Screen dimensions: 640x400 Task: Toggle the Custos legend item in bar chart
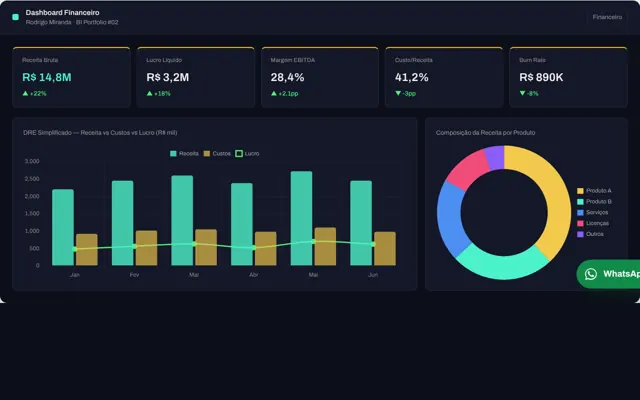[x=217, y=153]
